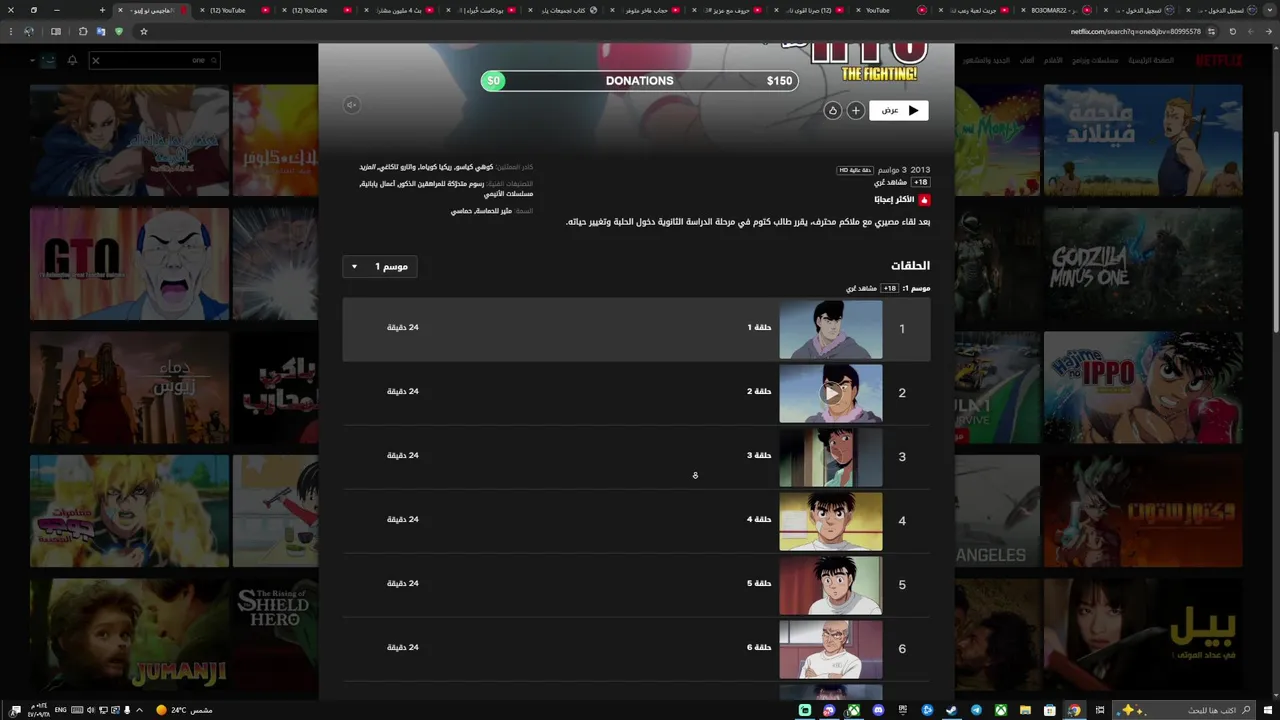Open Telegram icon in taskbar
Viewport: 1280px width, 720px height.
(x=976, y=710)
